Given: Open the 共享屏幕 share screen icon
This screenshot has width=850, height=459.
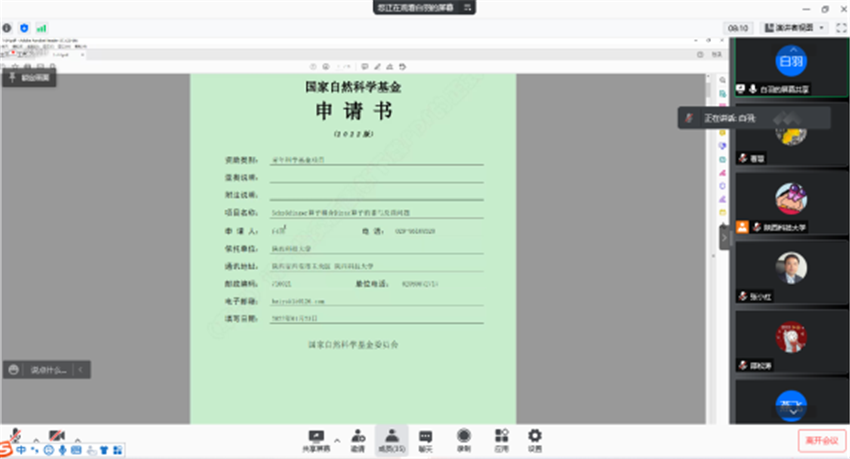Looking at the screenshot, I should coord(316,438).
